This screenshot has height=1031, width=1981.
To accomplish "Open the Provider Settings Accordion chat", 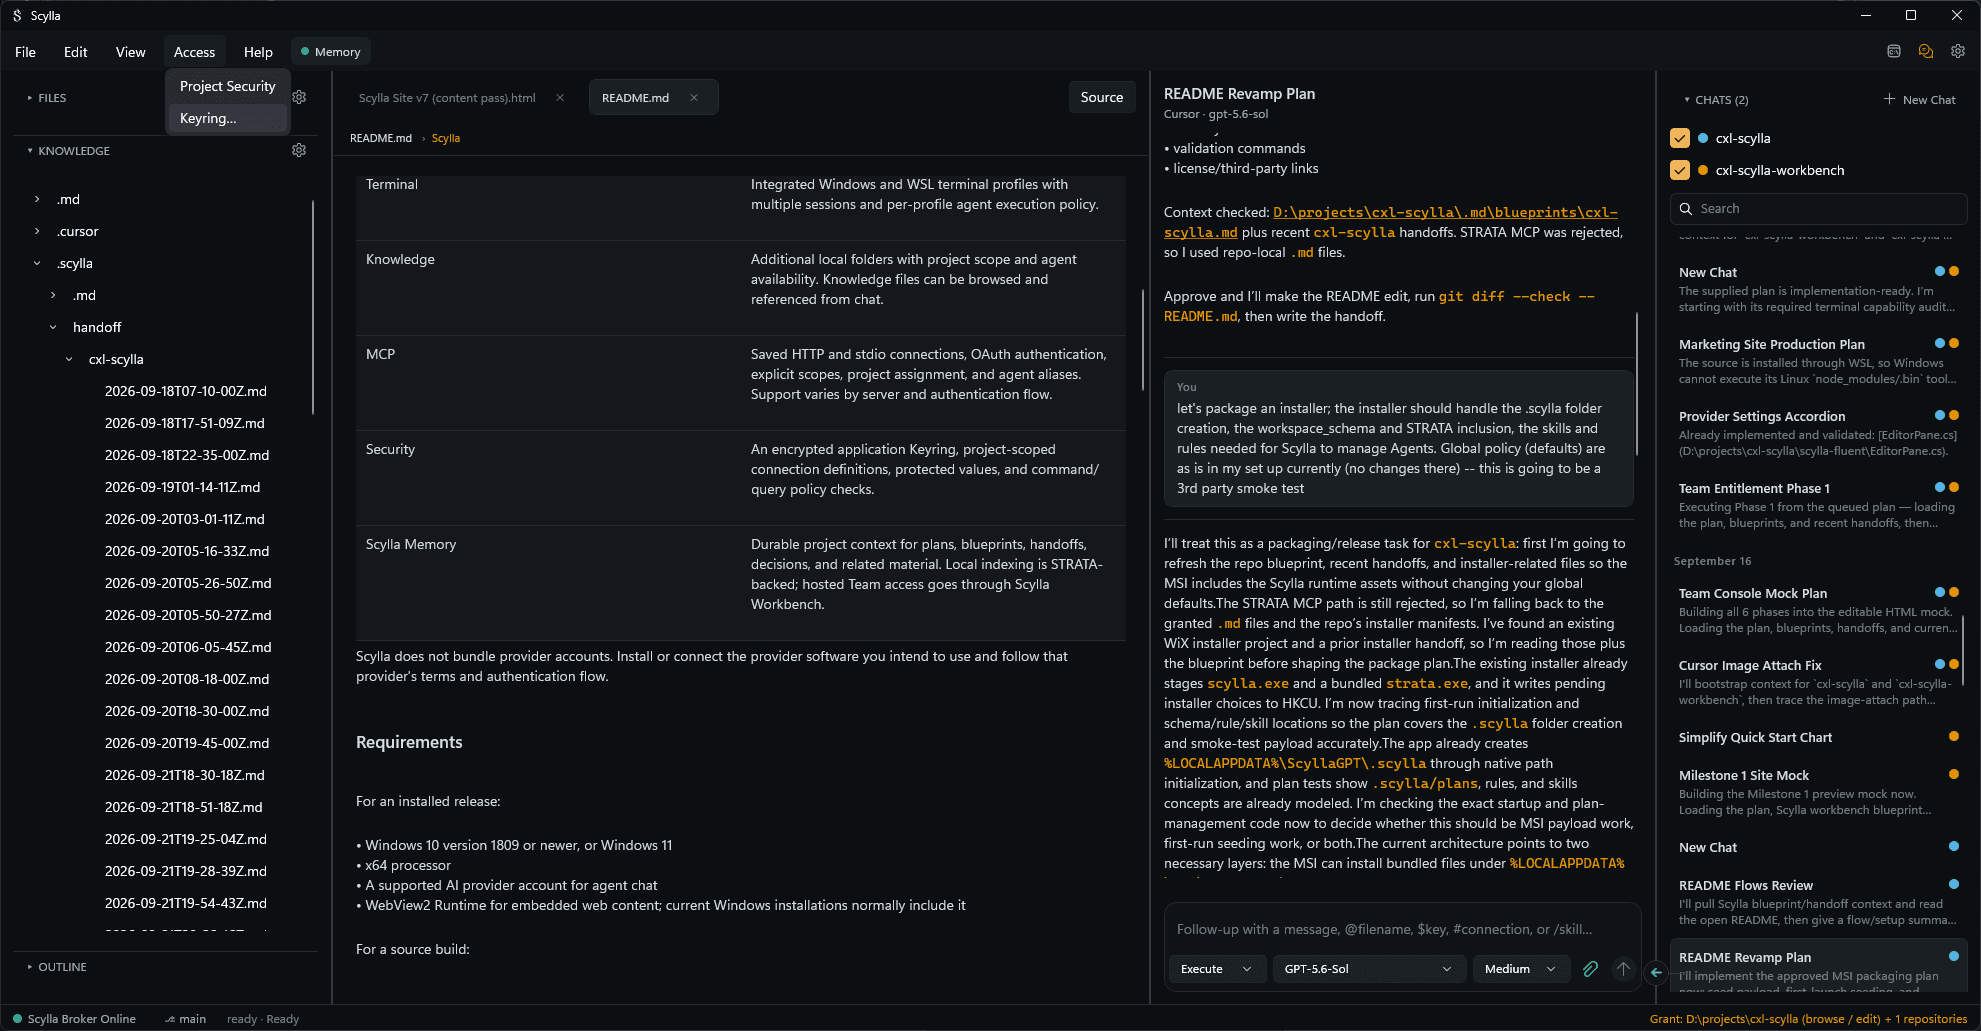I will pyautogui.click(x=1818, y=433).
